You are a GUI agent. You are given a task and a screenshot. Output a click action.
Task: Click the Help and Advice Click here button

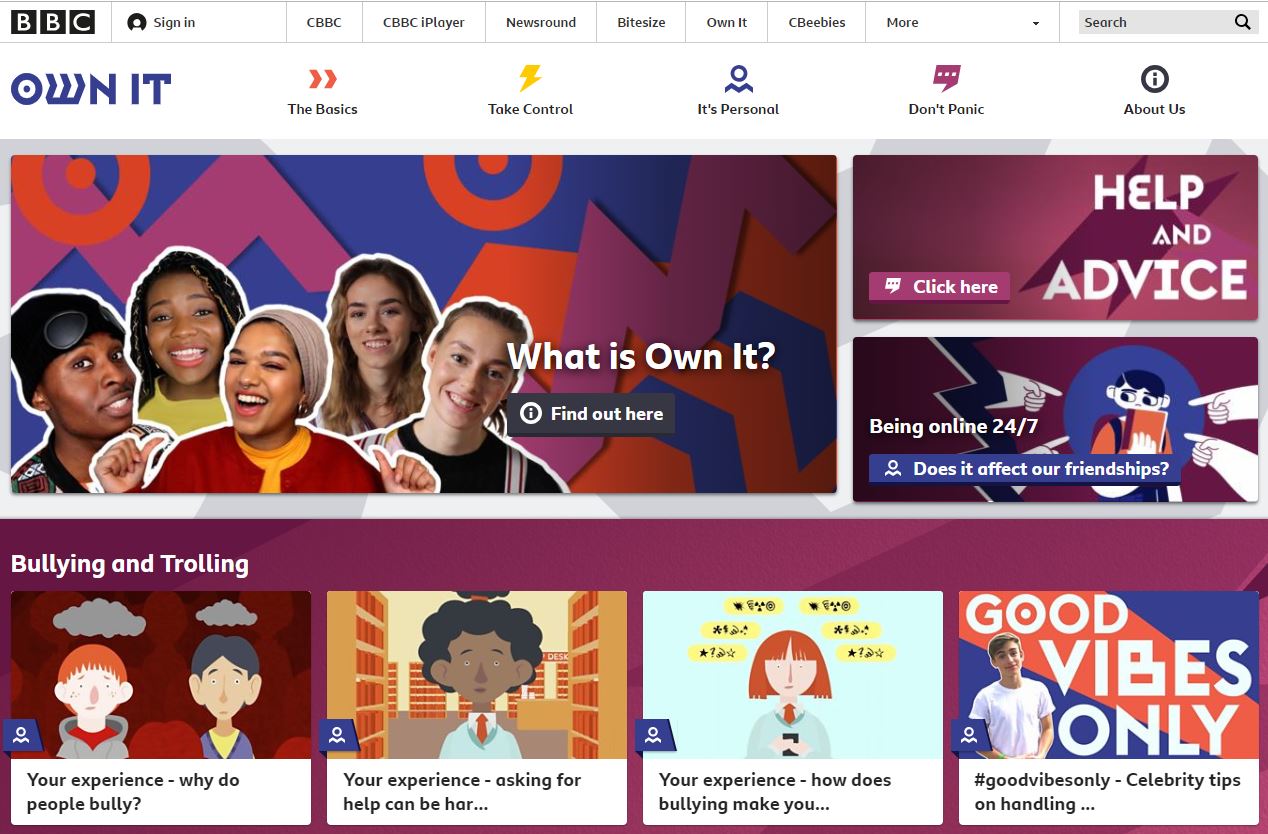tap(939, 287)
